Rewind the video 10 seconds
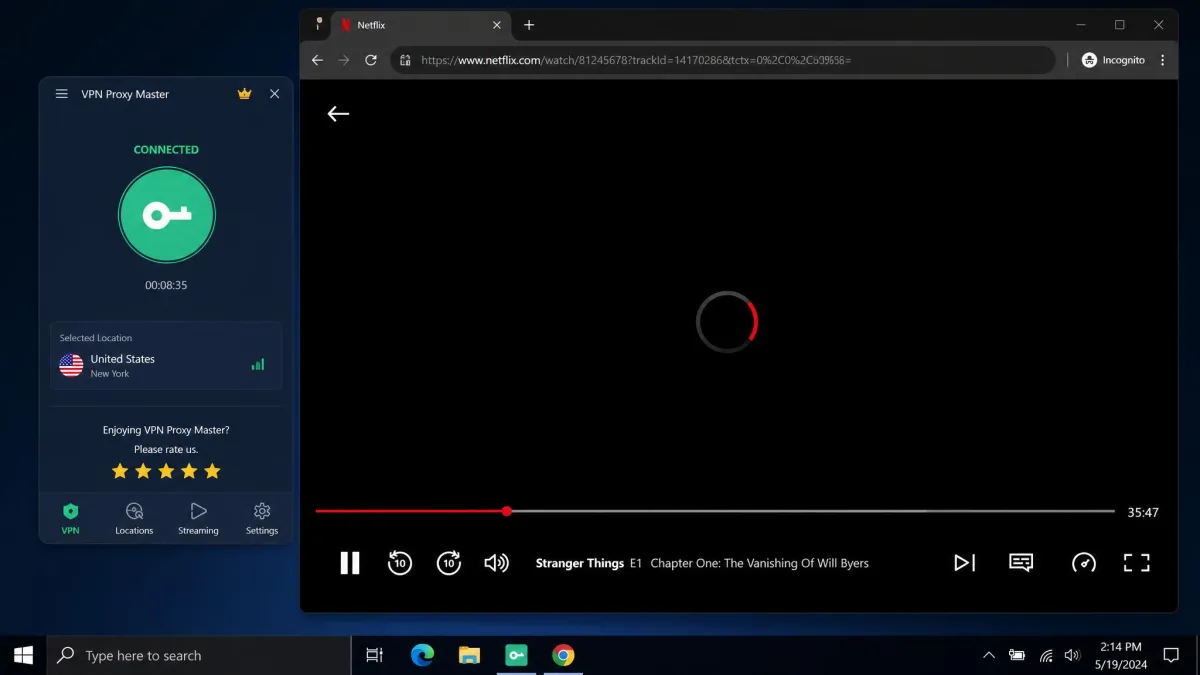Screen dimensions: 1200x675 [400, 563]
